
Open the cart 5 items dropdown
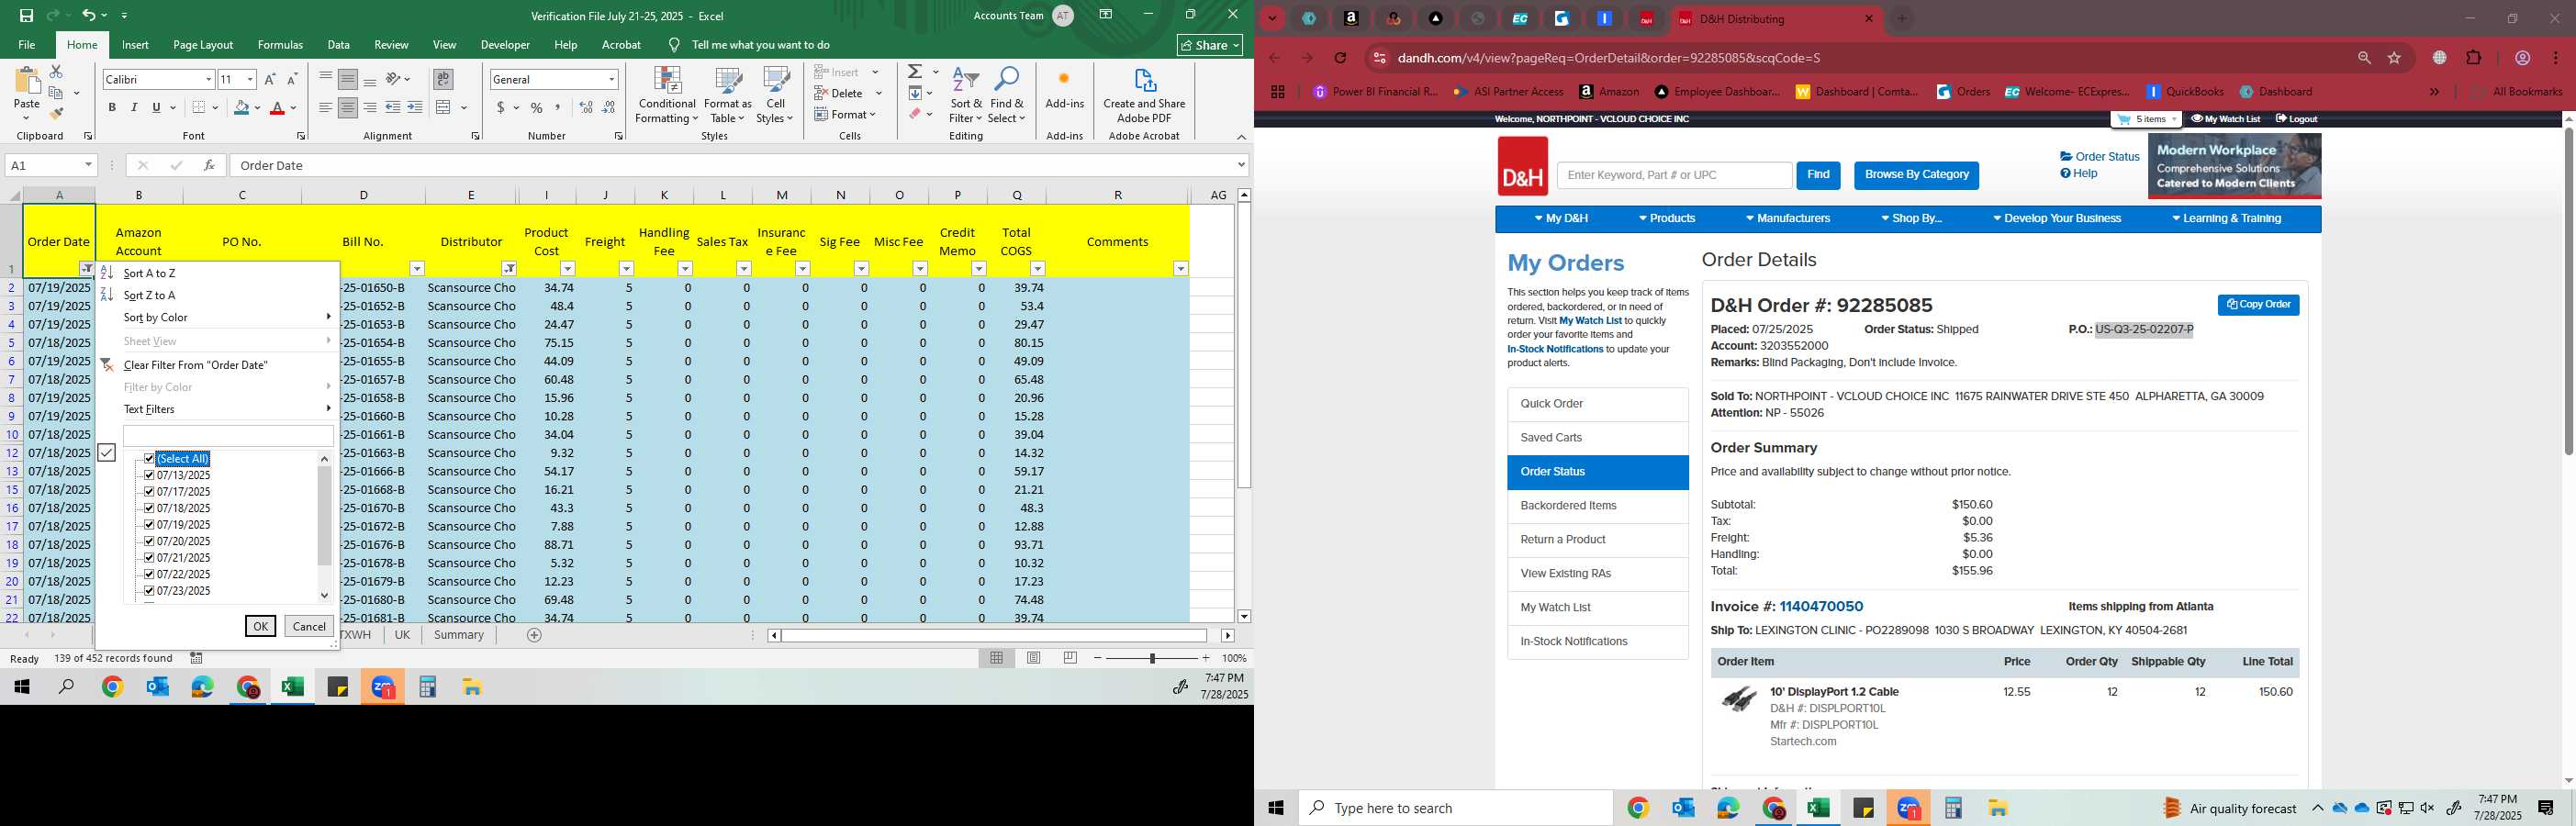[2145, 119]
